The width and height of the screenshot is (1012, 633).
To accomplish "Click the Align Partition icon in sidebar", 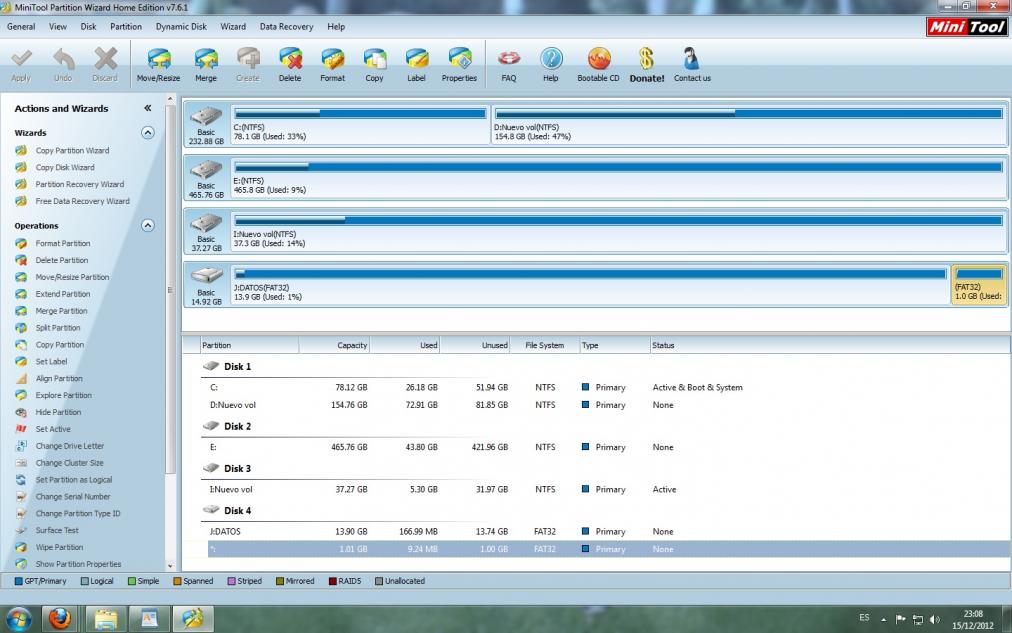I will click(21, 378).
